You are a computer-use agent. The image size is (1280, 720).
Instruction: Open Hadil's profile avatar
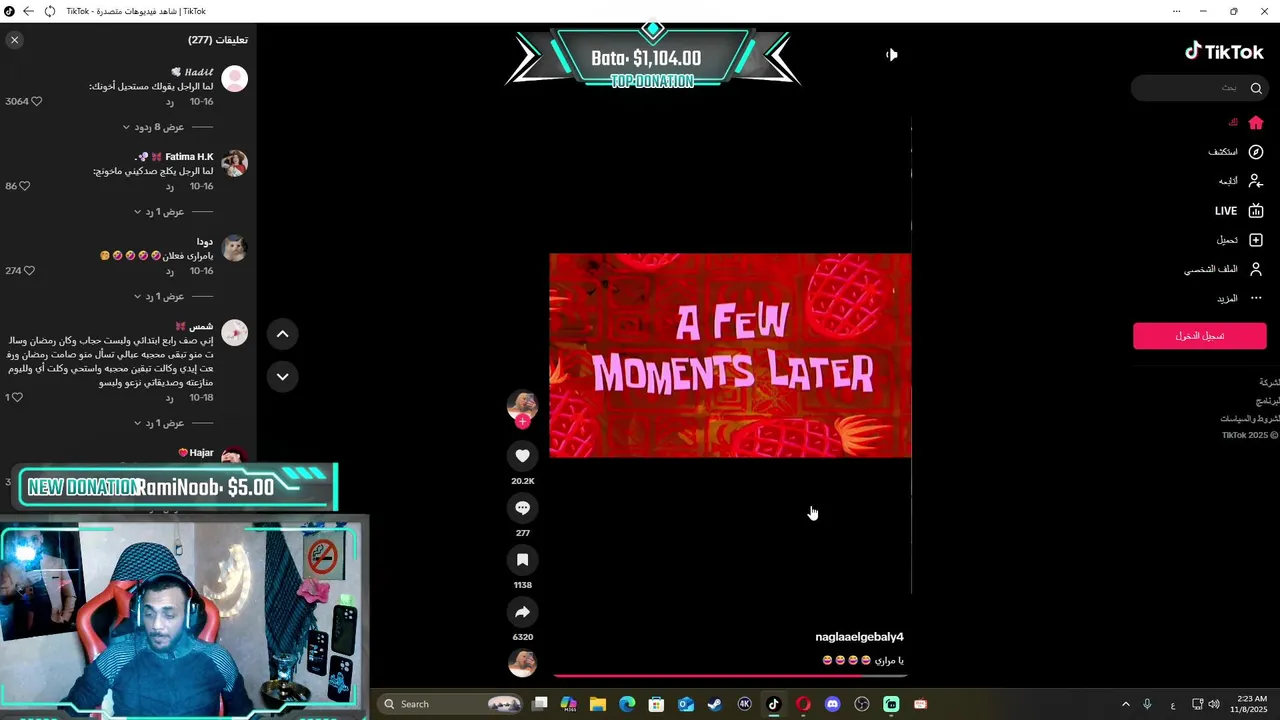[234, 79]
